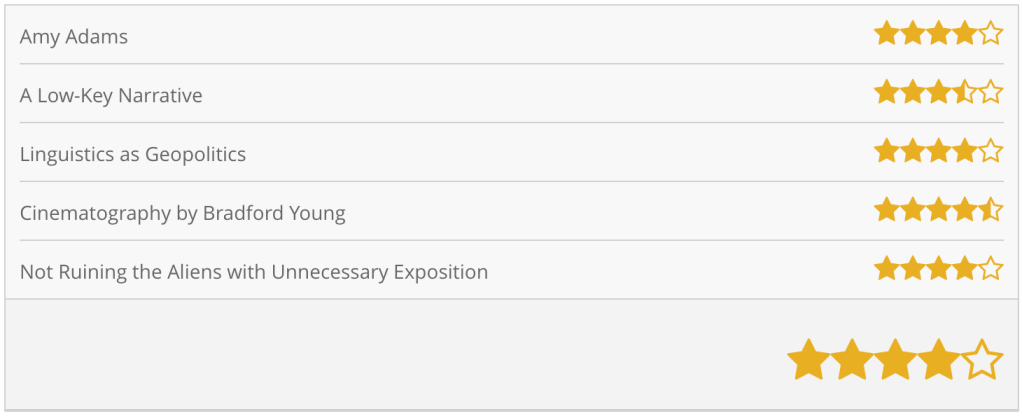Select the A Low-Key Narrative label

tap(111, 96)
